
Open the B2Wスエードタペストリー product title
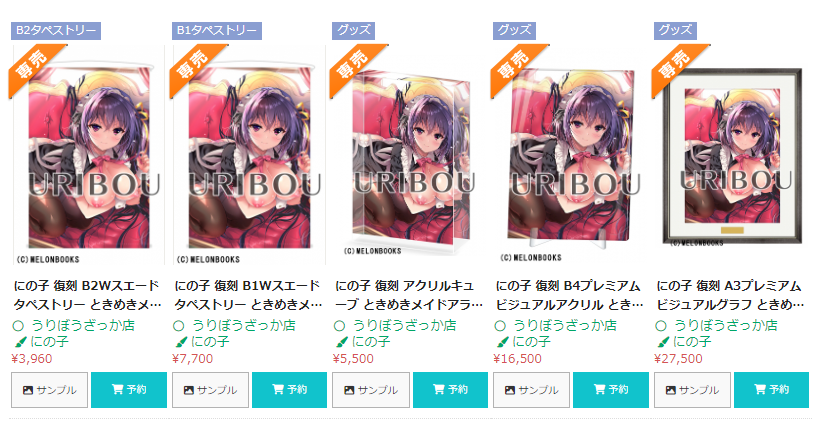(x=87, y=295)
